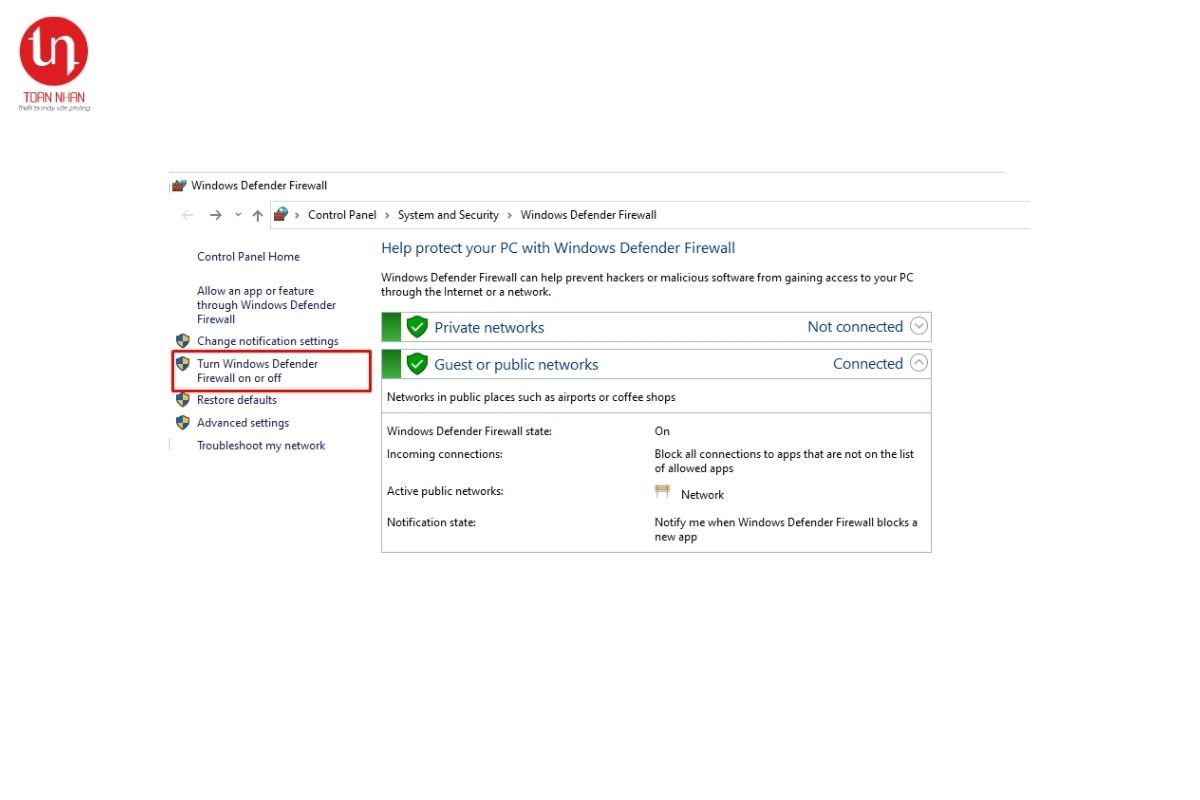
Task: Click the On firewall state value
Action: [662, 431]
